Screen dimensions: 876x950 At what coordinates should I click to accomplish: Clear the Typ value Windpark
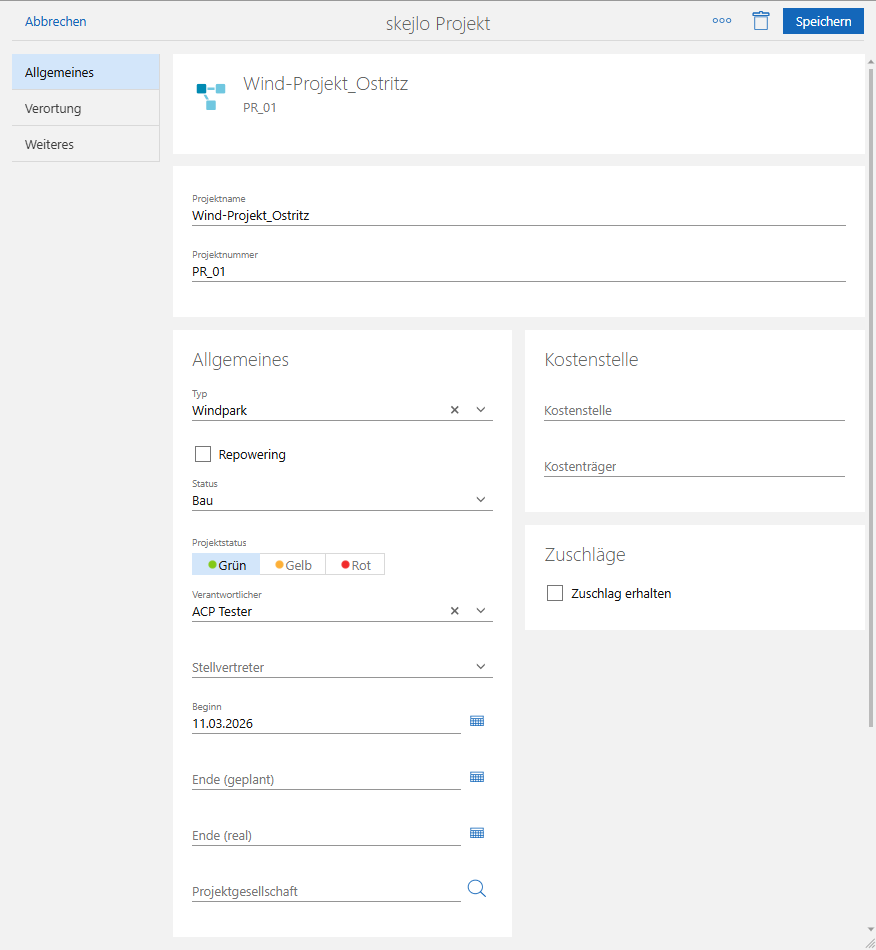pos(454,410)
